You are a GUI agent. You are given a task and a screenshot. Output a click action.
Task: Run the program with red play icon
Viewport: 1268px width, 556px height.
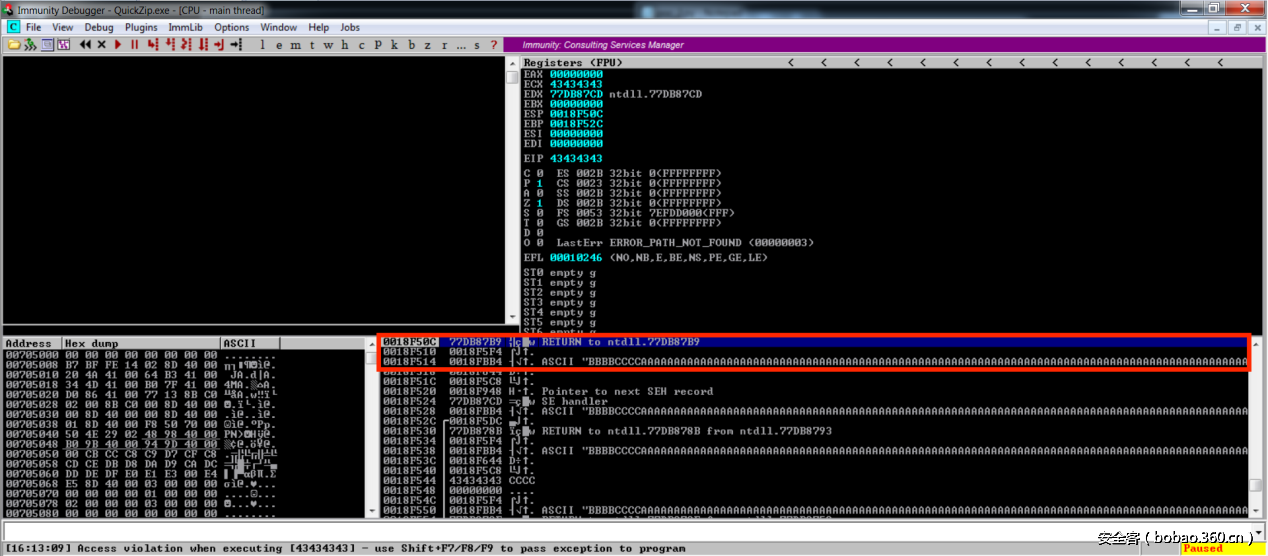(118, 45)
